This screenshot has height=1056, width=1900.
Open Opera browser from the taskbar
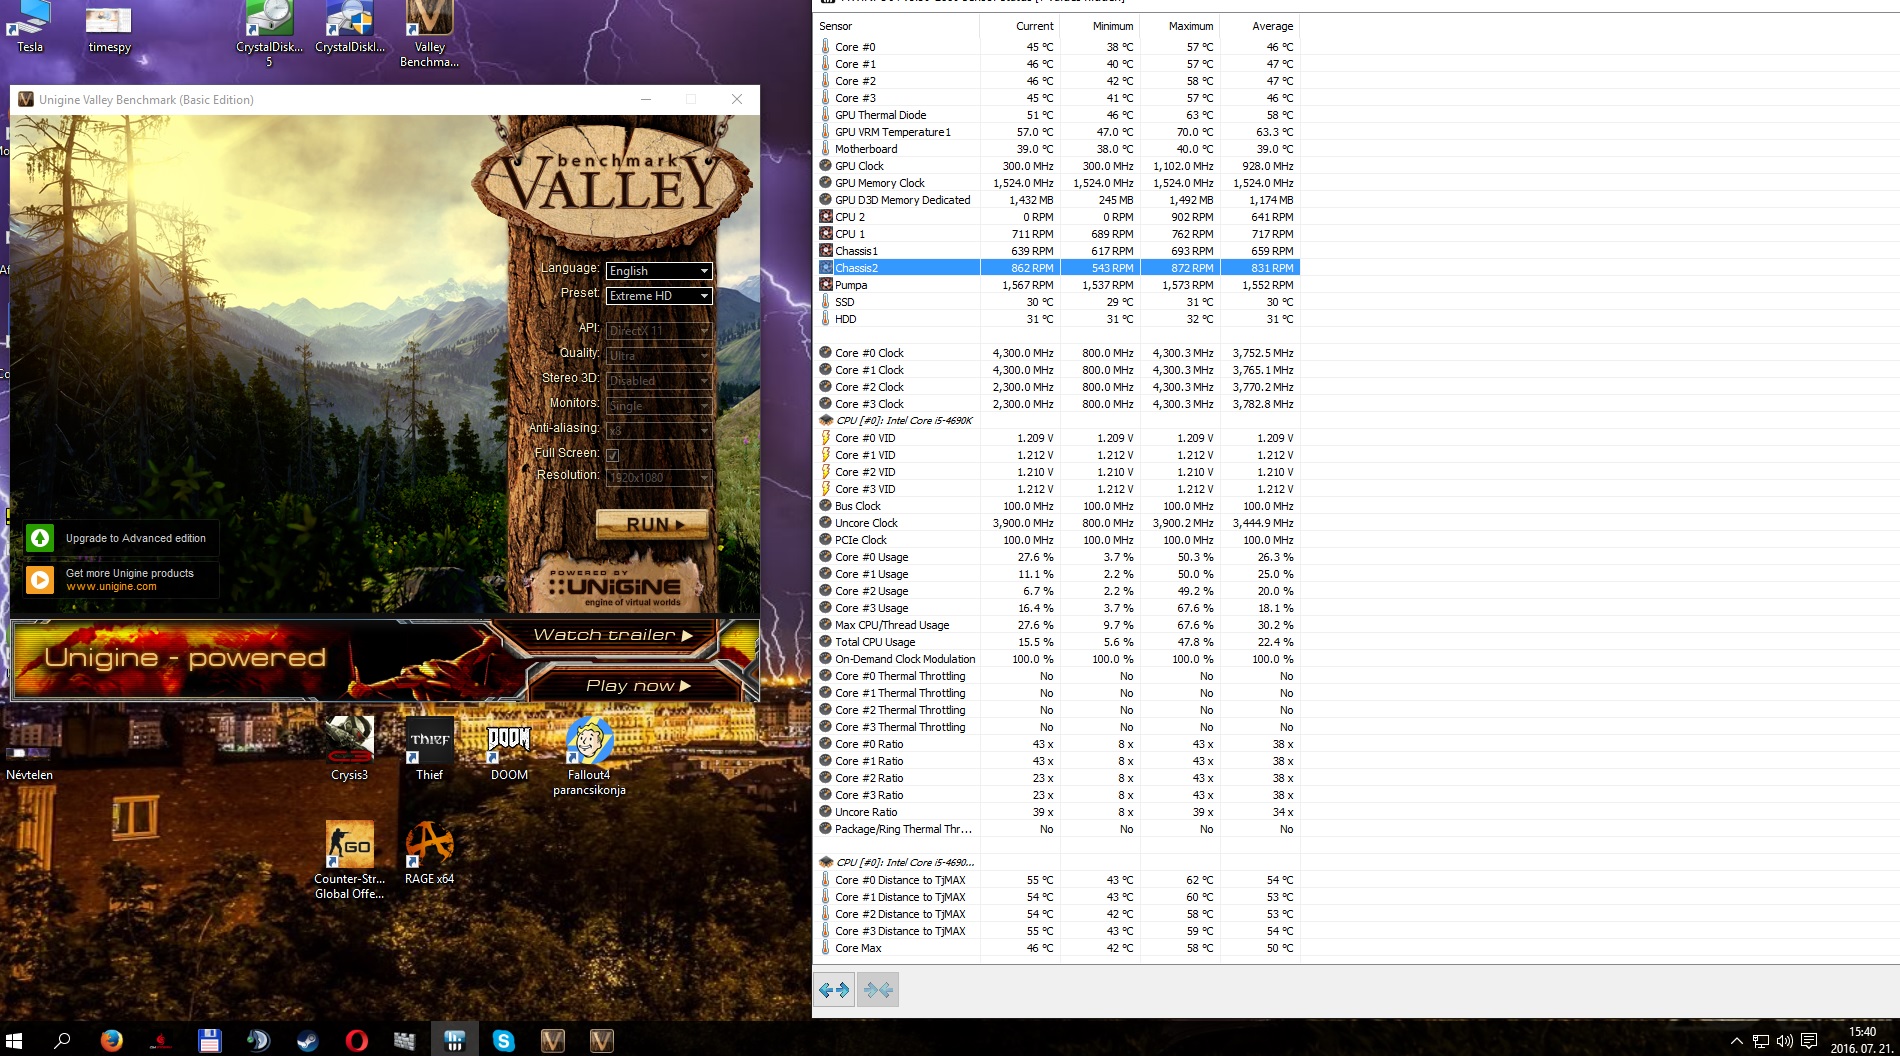pos(356,1040)
